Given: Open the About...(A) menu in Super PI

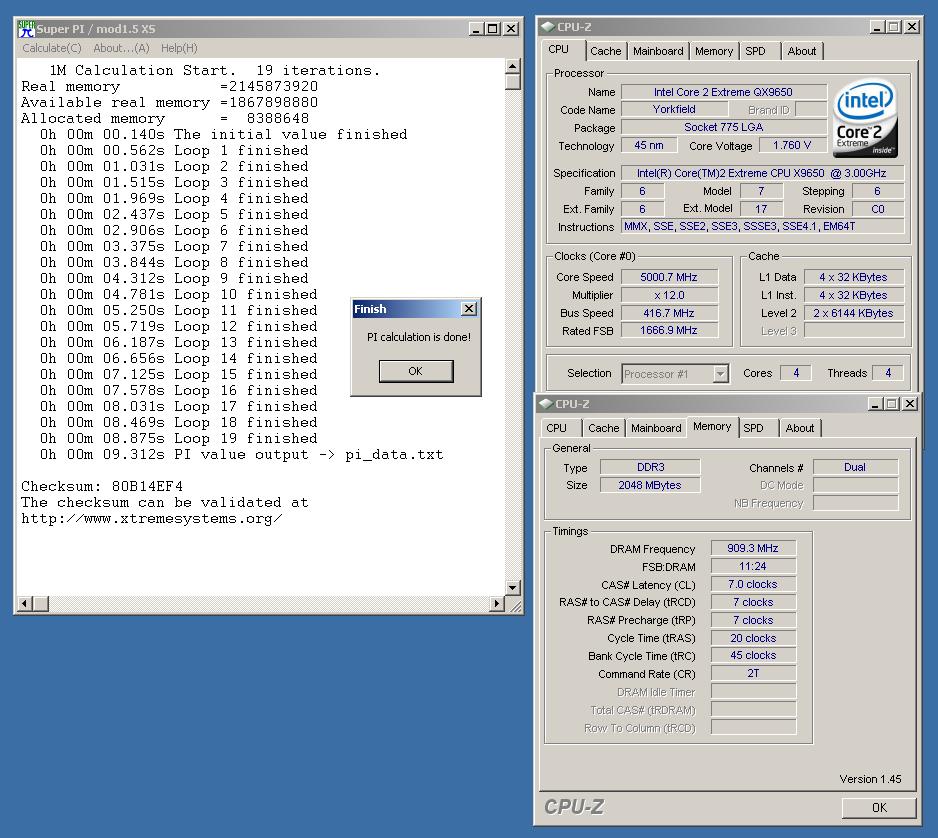Looking at the screenshot, I should tap(121, 48).
